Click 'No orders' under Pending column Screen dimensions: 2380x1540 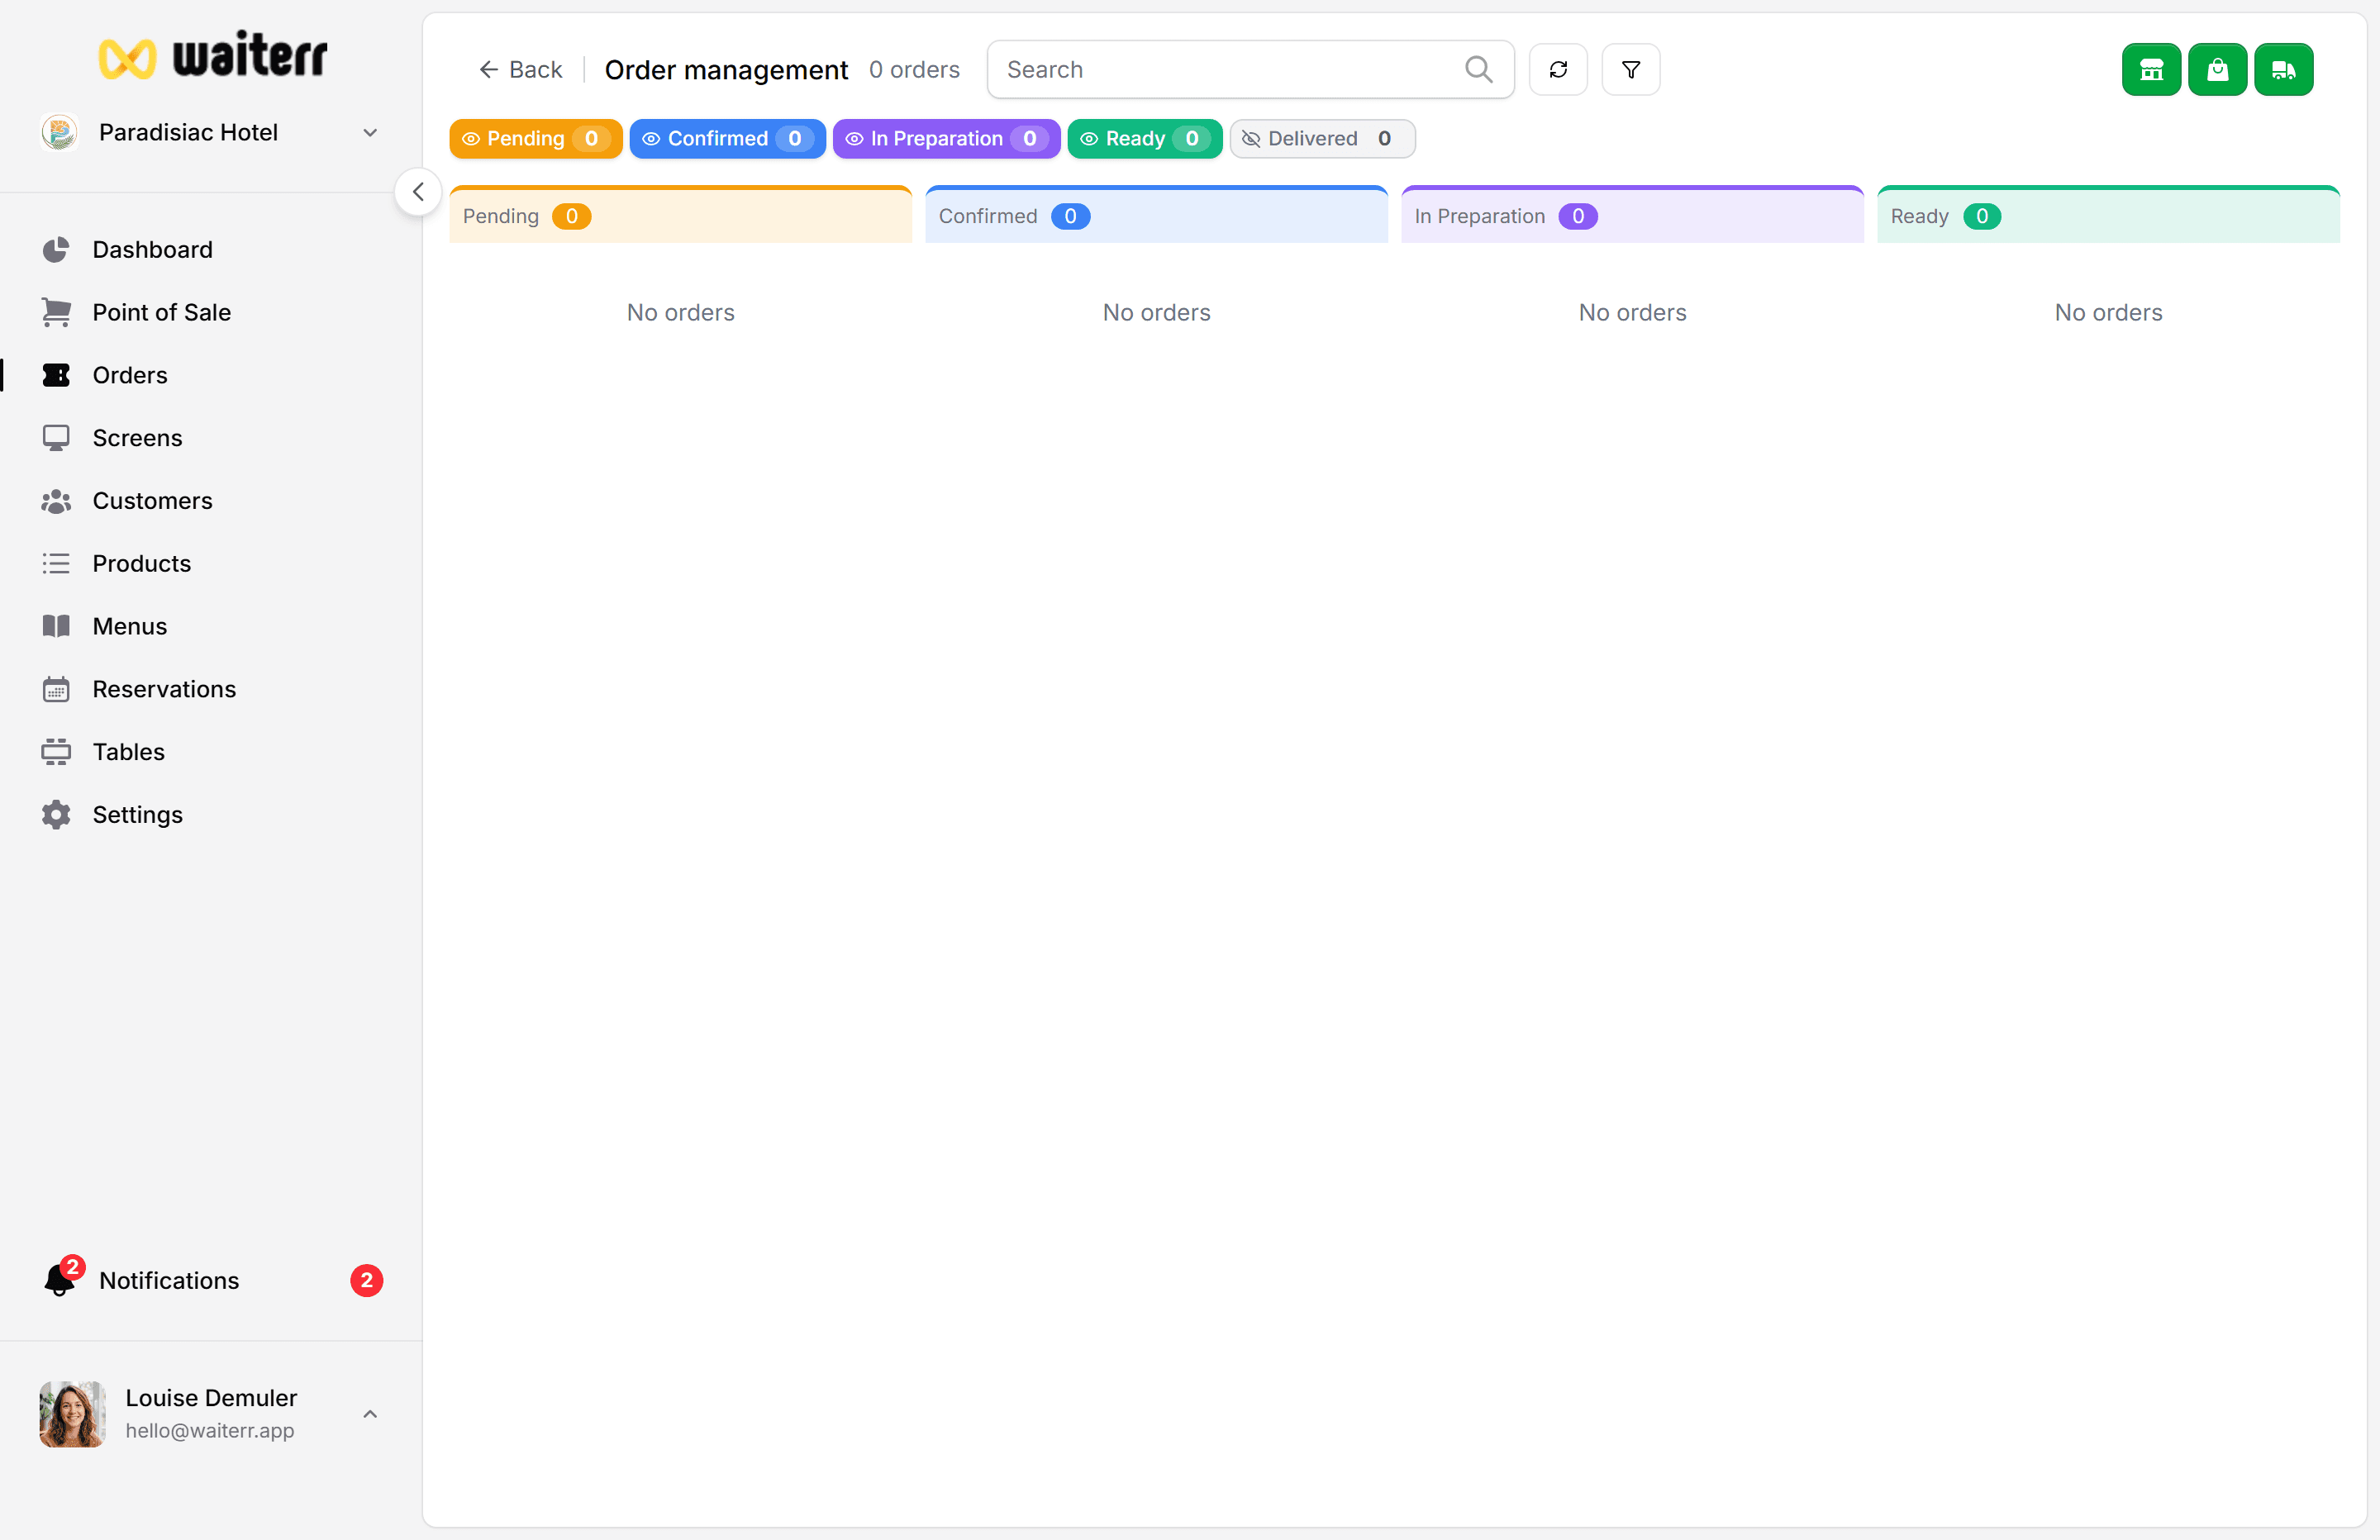click(680, 312)
